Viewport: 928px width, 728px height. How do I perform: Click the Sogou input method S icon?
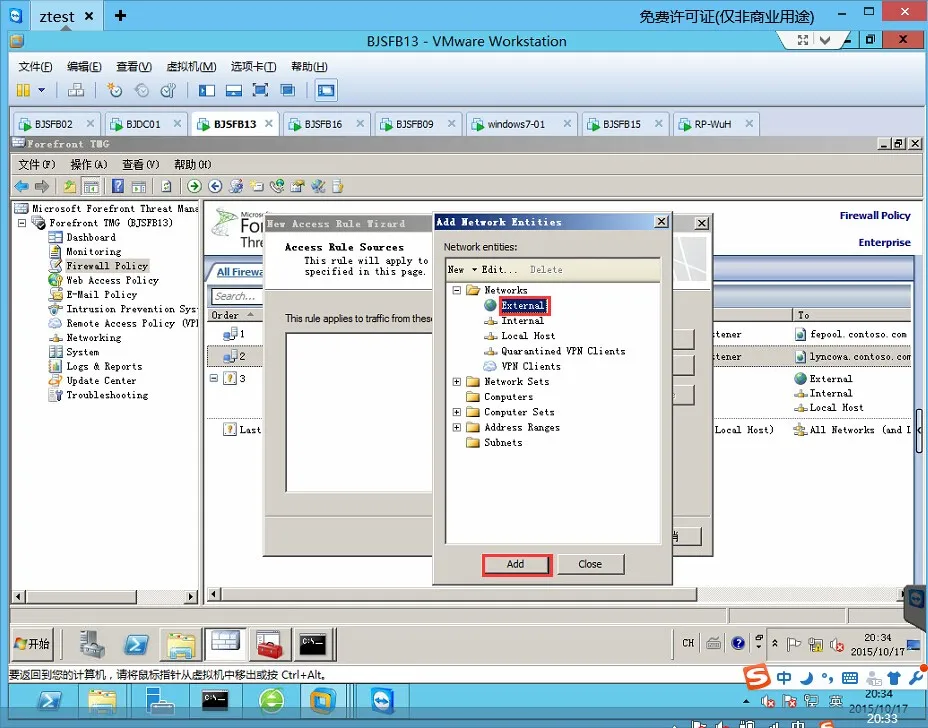[757, 677]
